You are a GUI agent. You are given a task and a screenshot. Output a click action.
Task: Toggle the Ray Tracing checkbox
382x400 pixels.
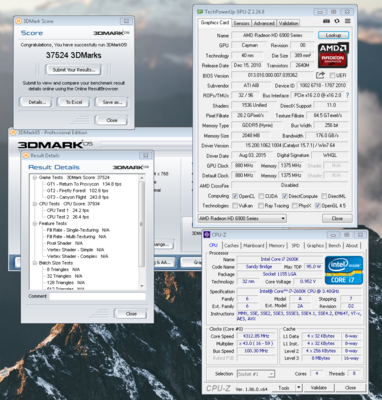(x=261, y=206)
